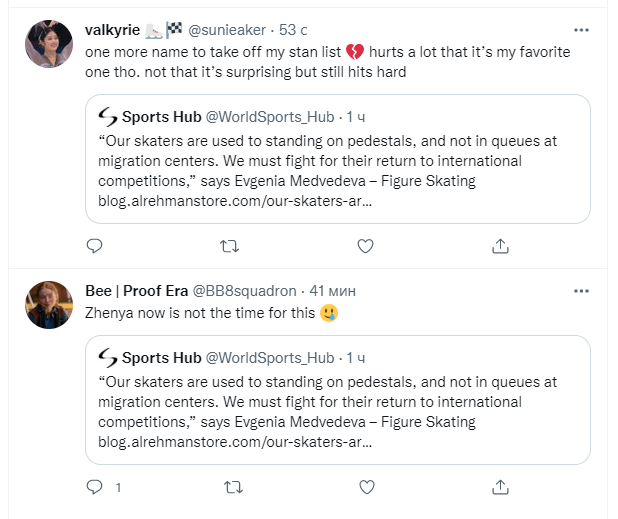Image resolution: width=618 pixels, height=519 pixels.
Task: Open more options for valkyrie's tweet
Action: click(x=581, y=29)
